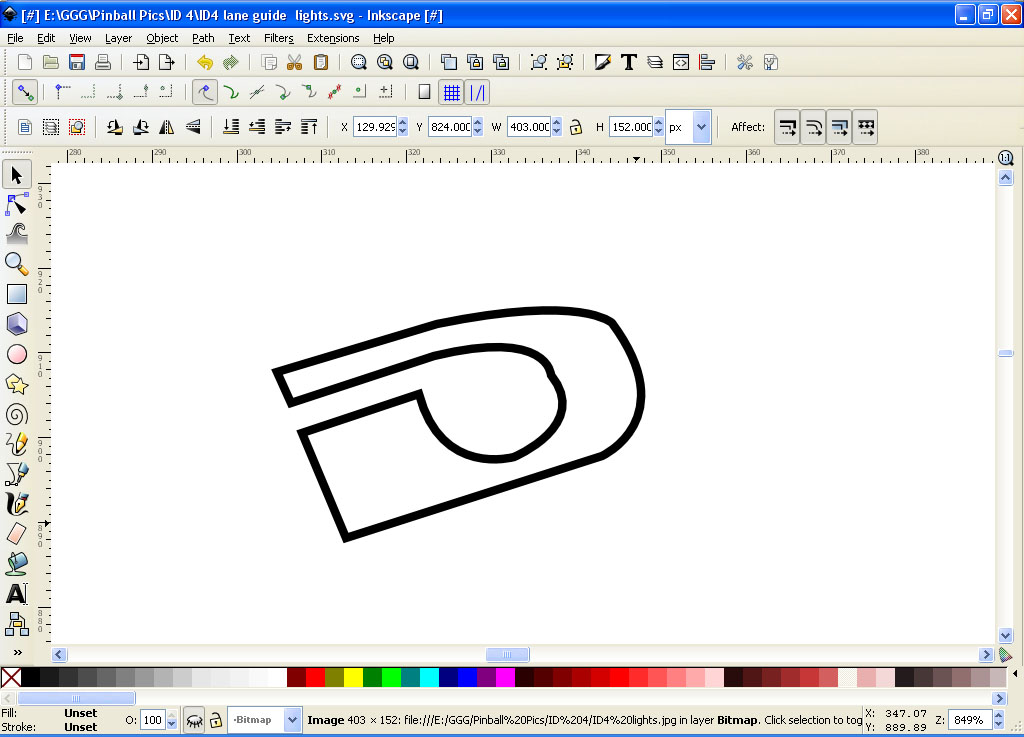Viewport: 1024px width, 737px height.
Task: Select the Calligraphy pen tool
Action: pyautogui.click(x=17, y=503)
